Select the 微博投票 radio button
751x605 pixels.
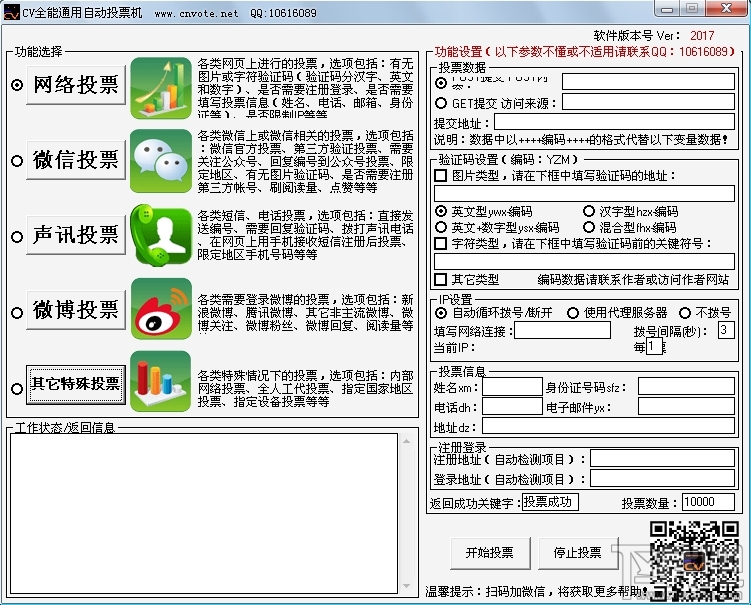17,313
